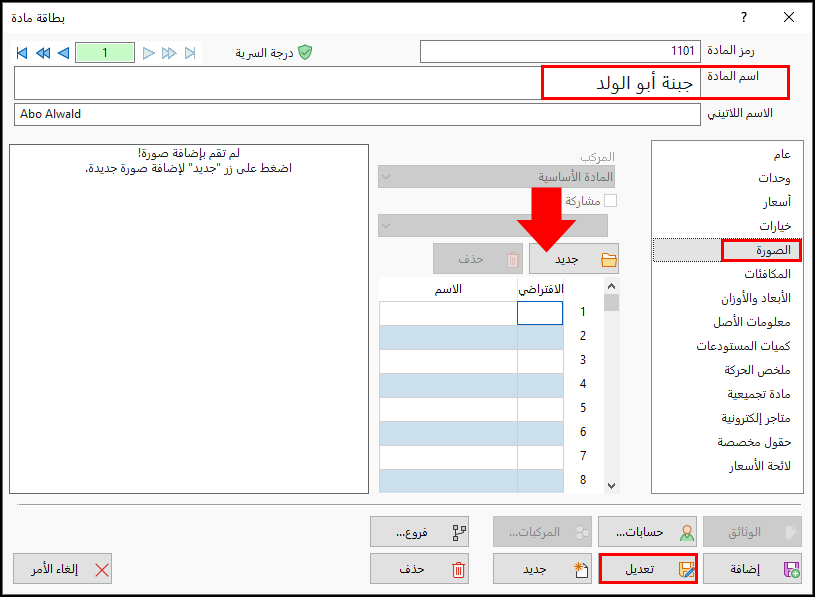Jump forward several records with double-right arrow
815x597 pixels.
pyautogui.click(x=169, y=53)
